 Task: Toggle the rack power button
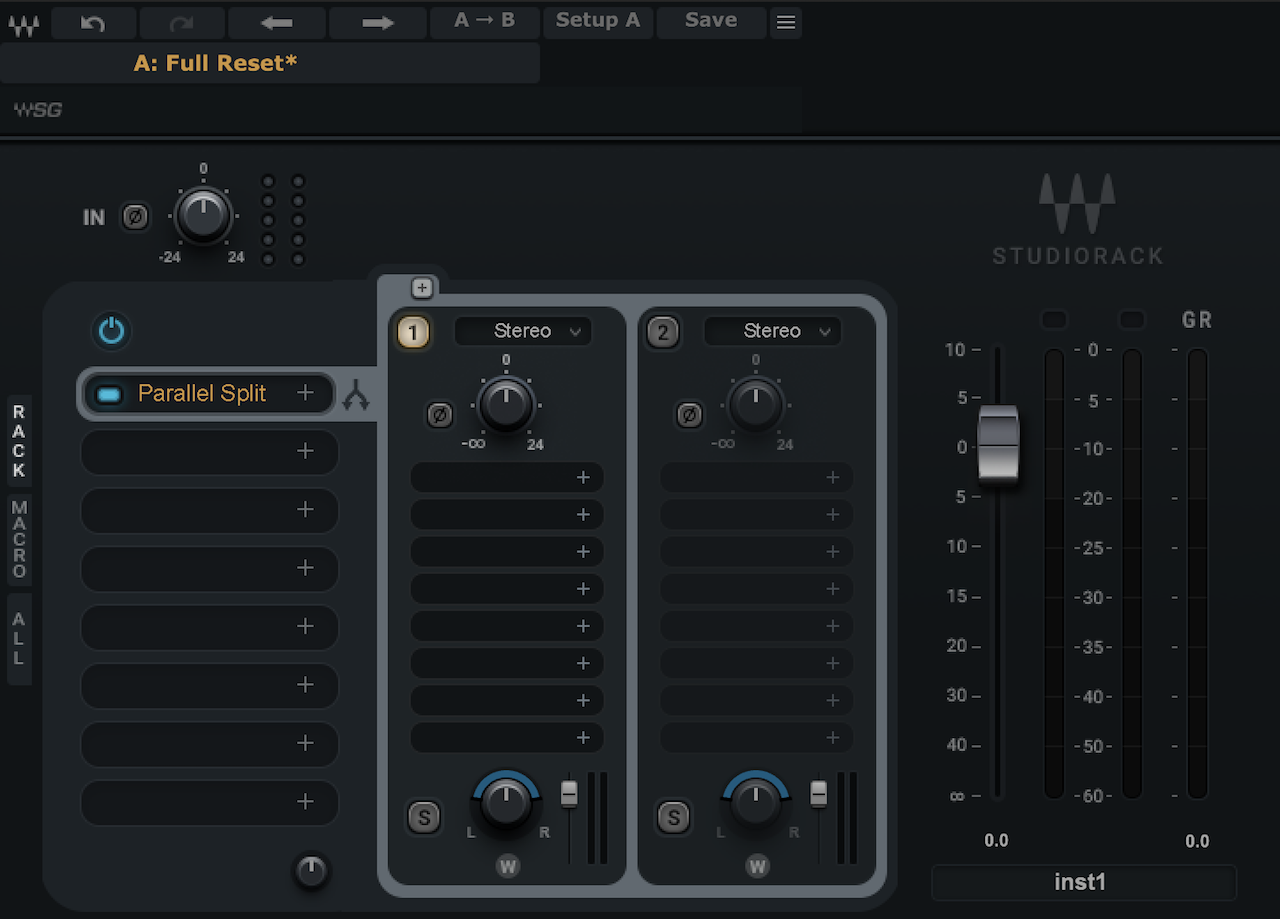pyautogui.click(x=111, y=331)
